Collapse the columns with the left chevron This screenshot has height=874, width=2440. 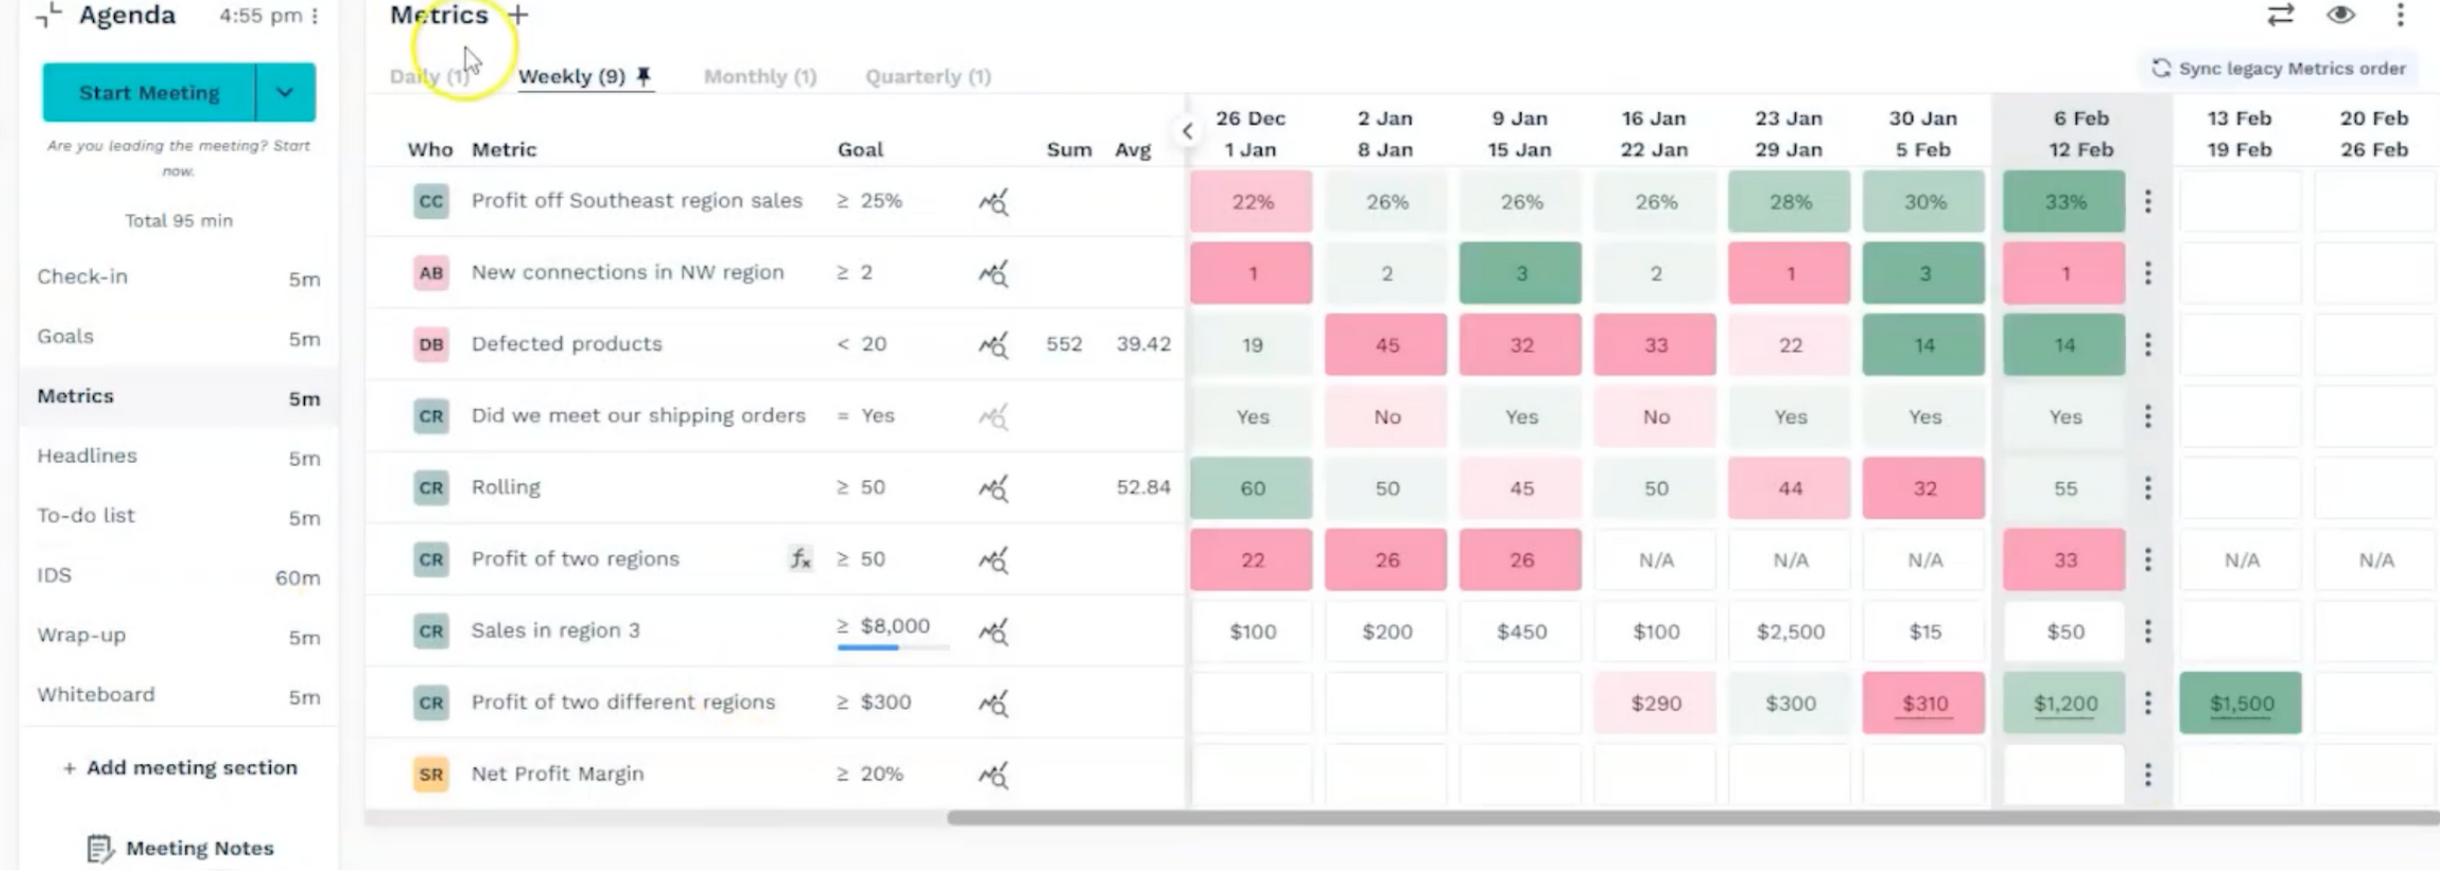1187,131
